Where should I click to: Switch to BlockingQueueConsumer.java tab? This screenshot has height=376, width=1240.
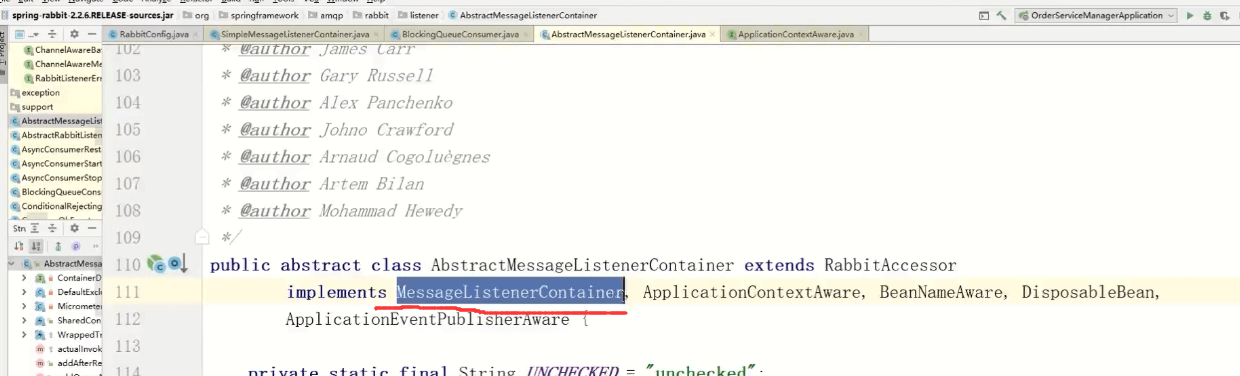[460, 34]
